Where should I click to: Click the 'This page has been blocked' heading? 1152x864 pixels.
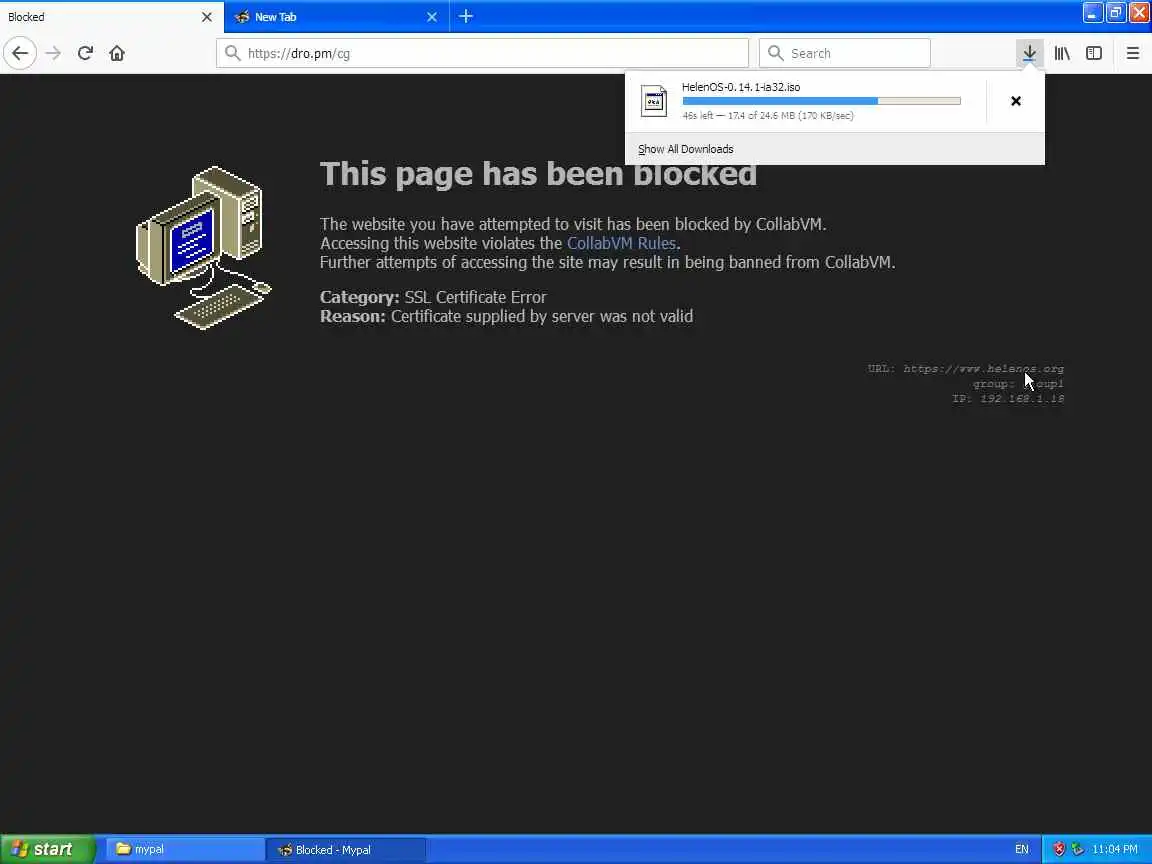pos(538,174)
